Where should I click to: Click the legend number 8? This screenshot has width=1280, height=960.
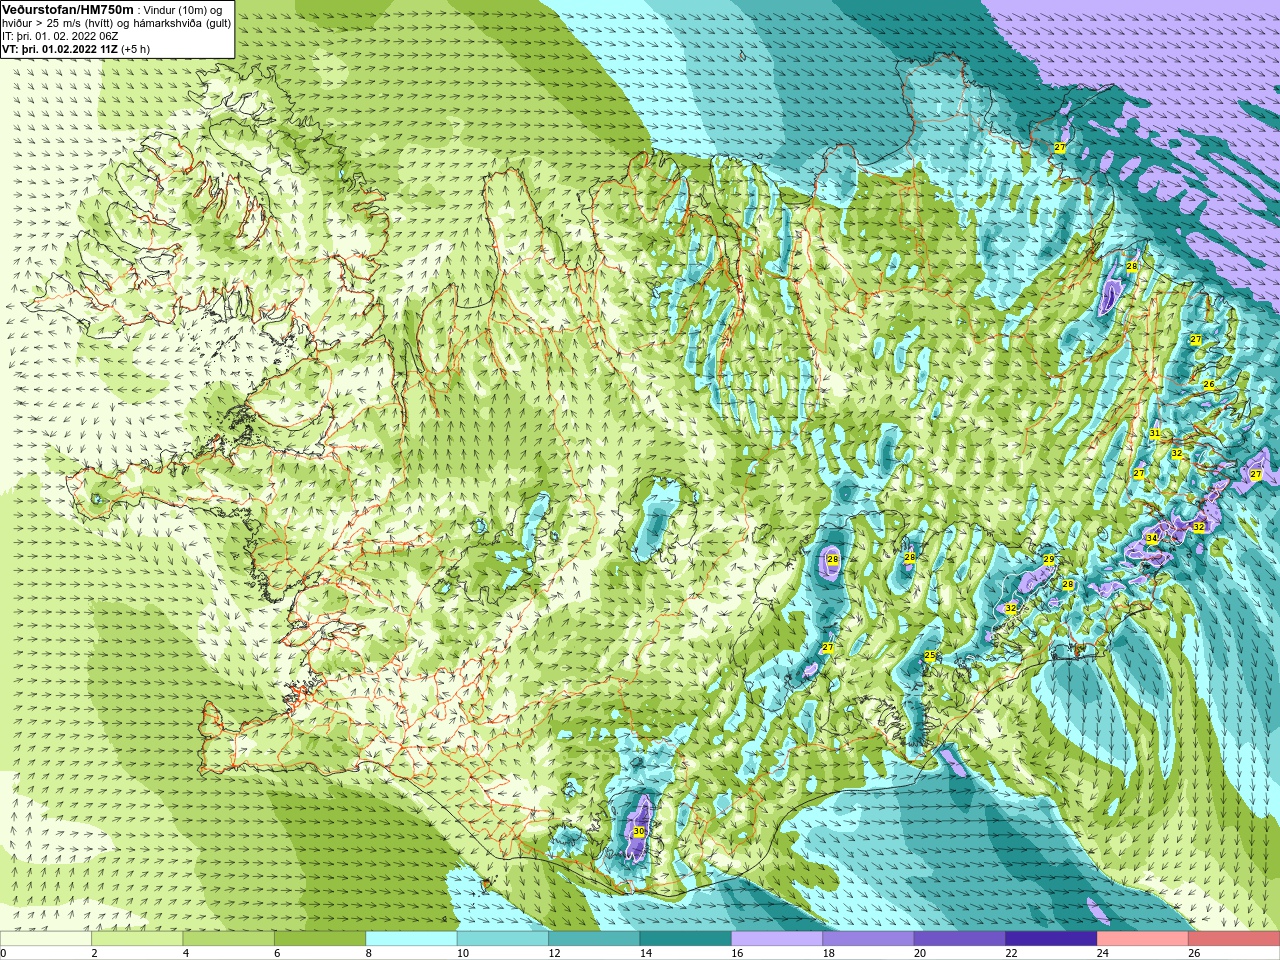pos(369,953)
